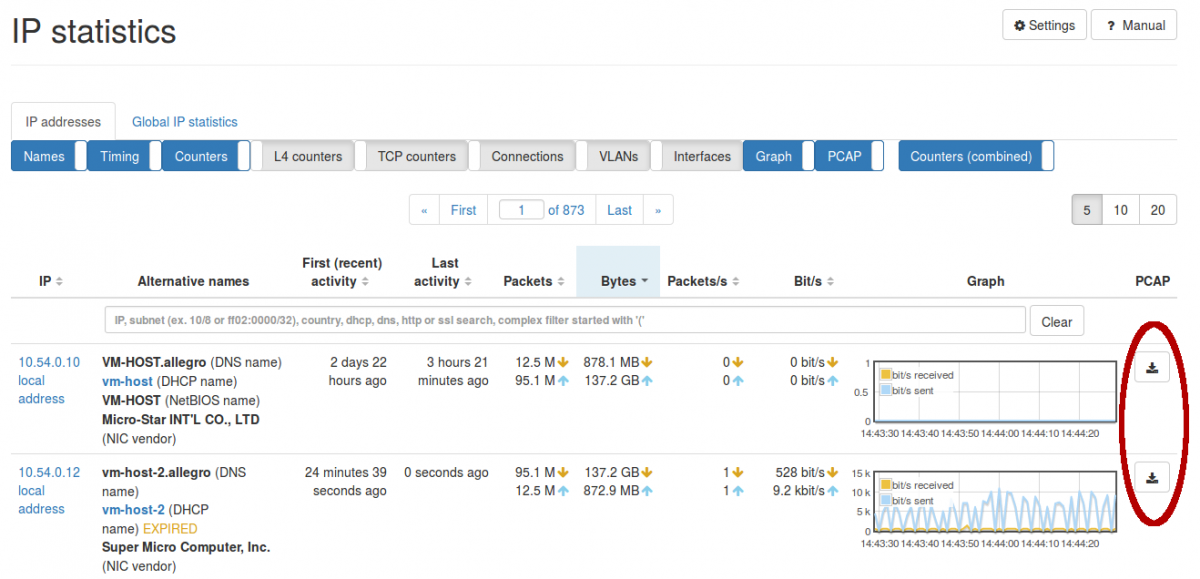Sort by the Bit/s column arrows
The width and height of the screenshot is (1200, 579).
coord(829,281)
